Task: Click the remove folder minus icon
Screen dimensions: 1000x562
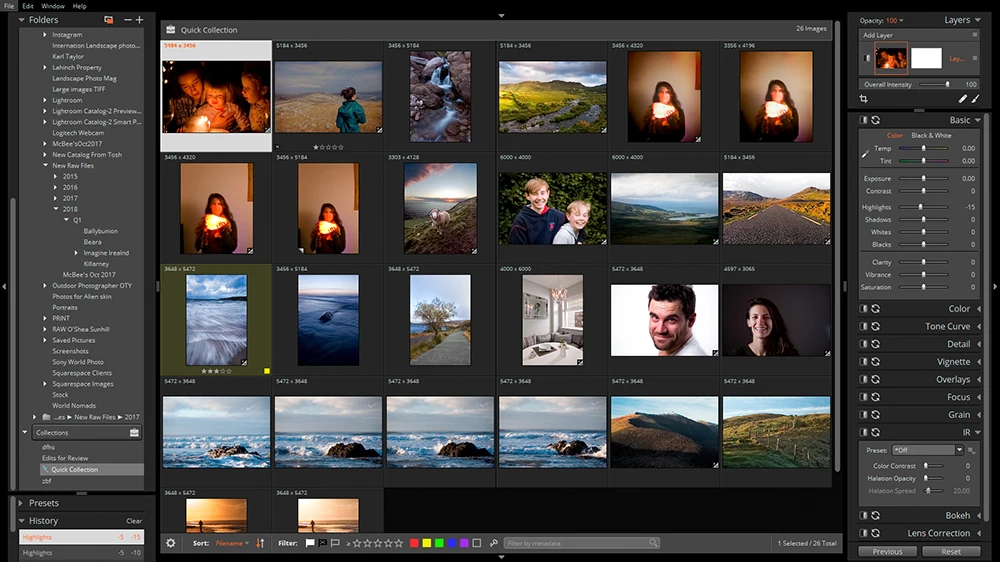Action: pos(128,20)
